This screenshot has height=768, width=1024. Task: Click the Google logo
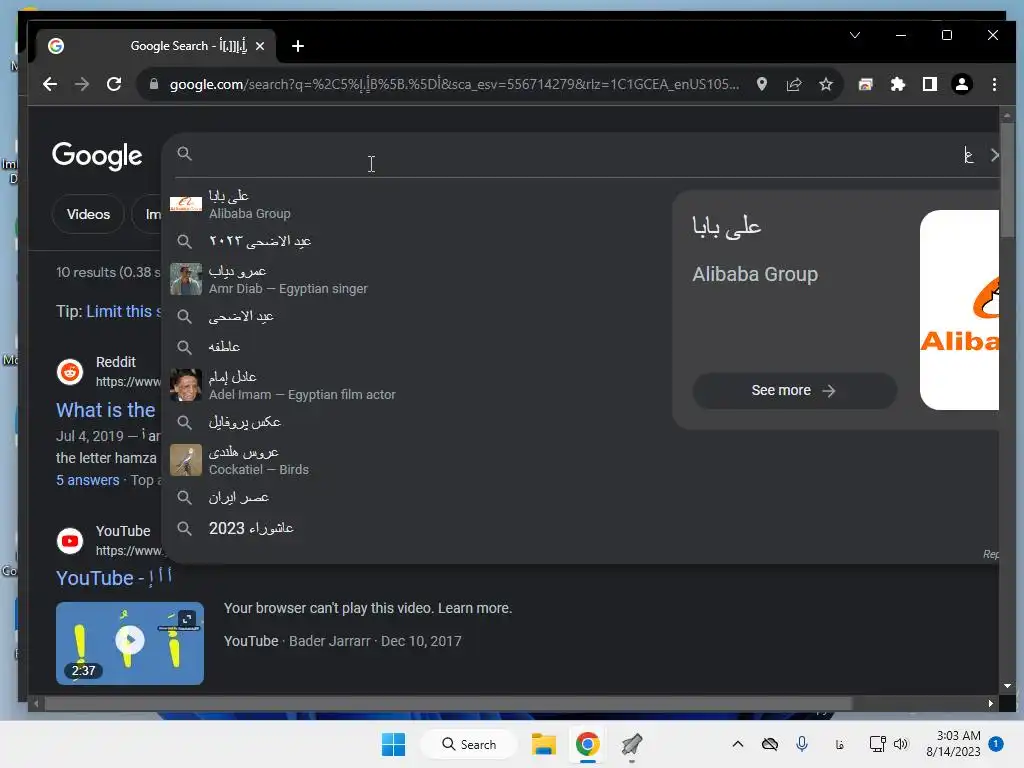pyautogui.click(x=97, y=155)
